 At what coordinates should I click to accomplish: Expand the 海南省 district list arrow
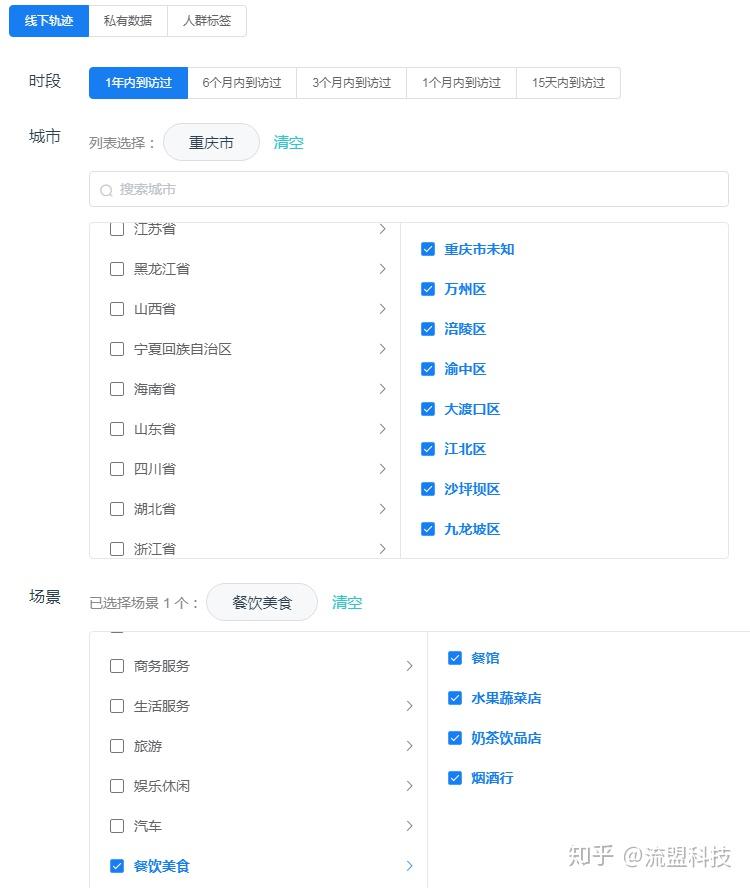[382, 389]
